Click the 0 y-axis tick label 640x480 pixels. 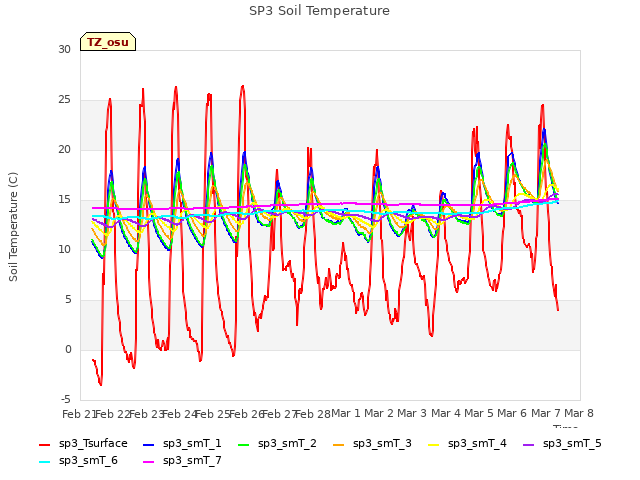68,350
